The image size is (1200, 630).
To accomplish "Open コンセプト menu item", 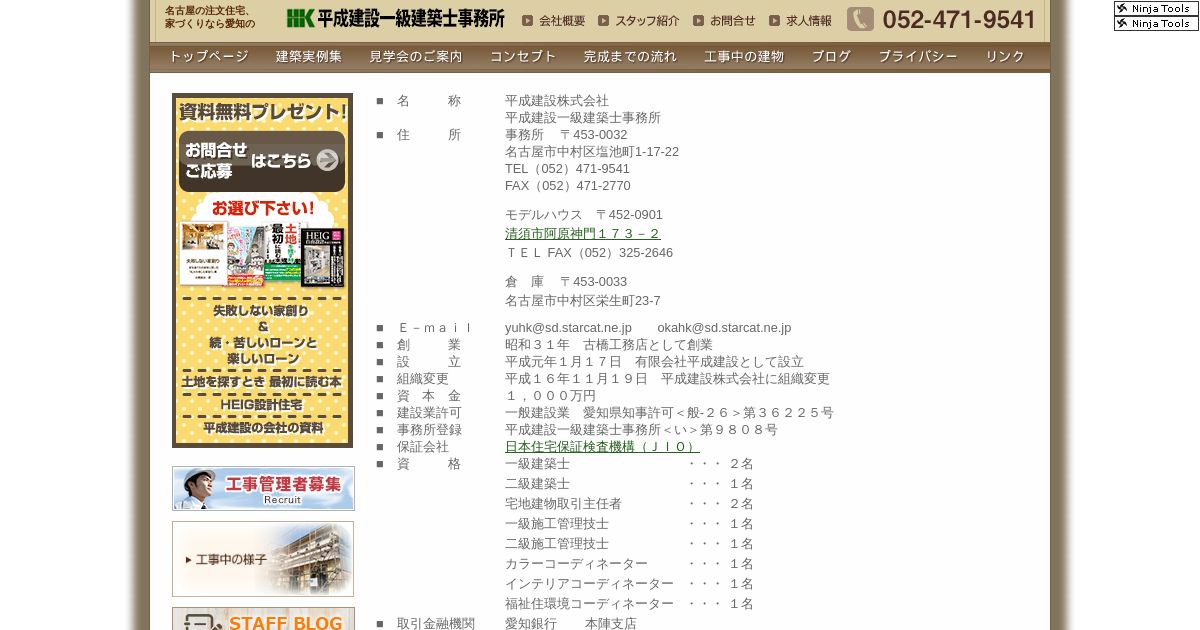I will pyautogui.click(x=523, y=57).
